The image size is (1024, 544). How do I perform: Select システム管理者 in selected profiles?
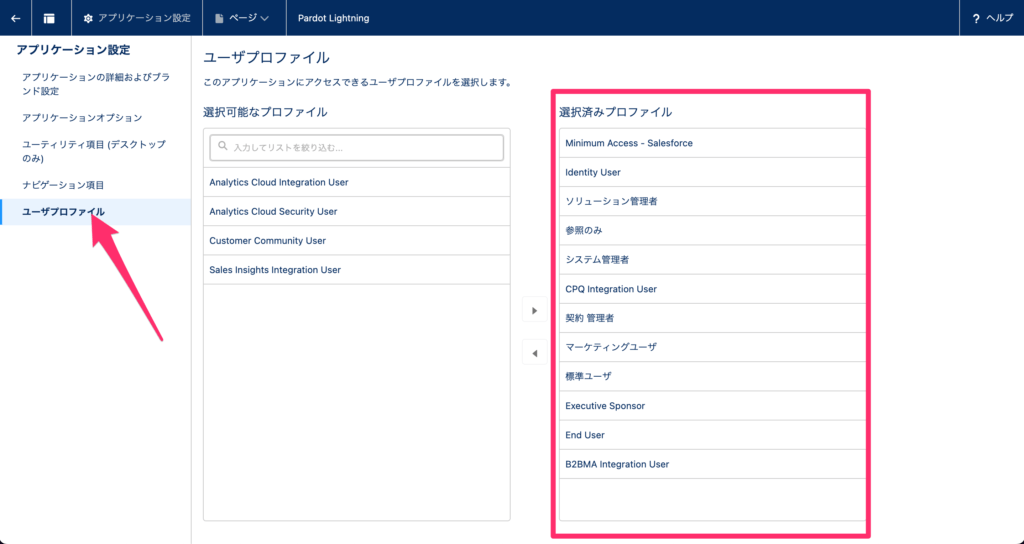597,260
